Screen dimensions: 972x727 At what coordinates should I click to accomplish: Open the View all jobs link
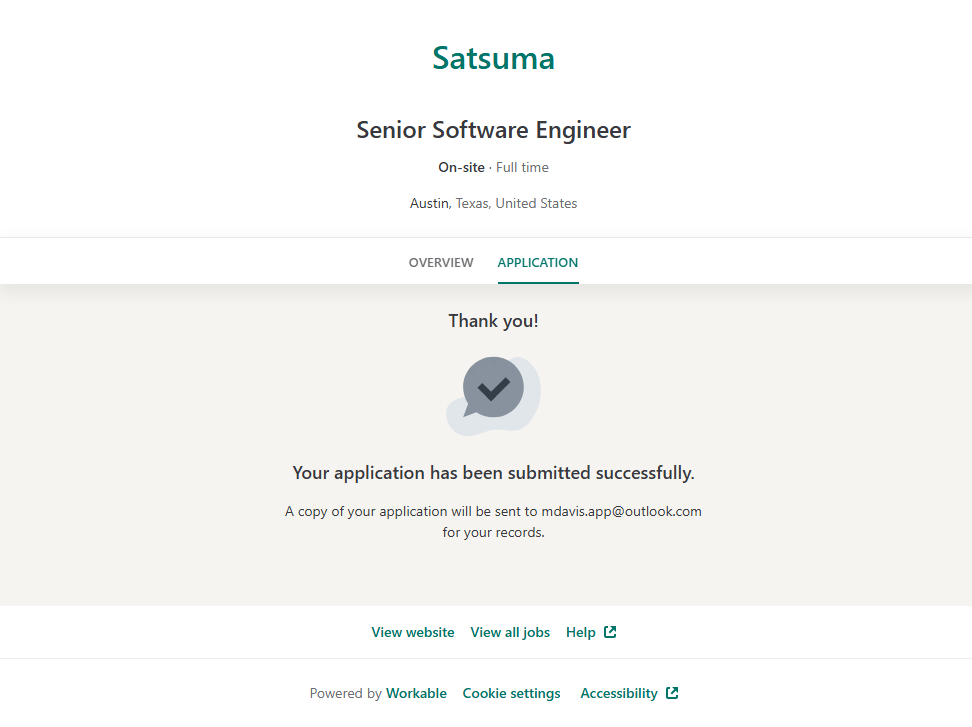[510, 633]
